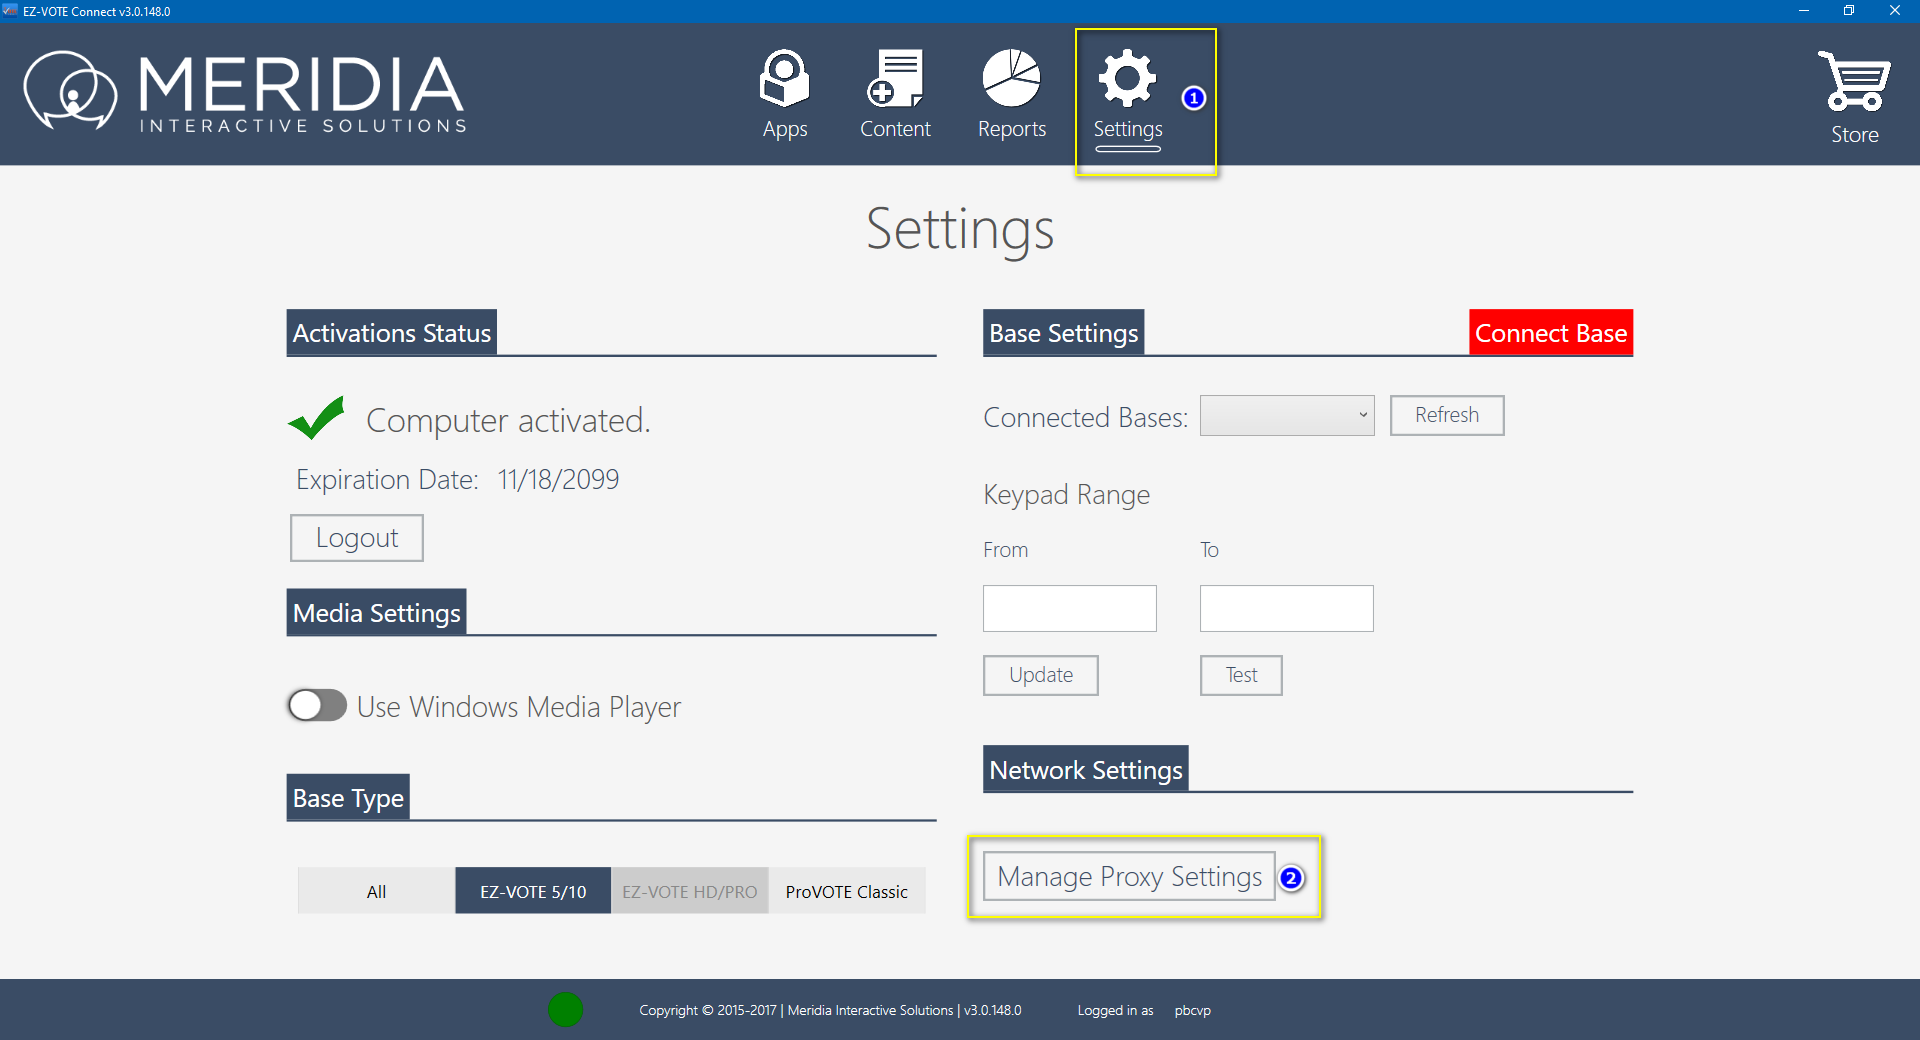Click the Test keypad button

(x=1241, y=675)
